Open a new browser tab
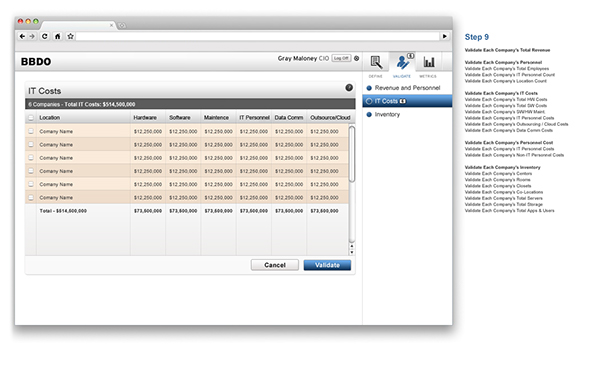Viewport: 600px width, 388px height. pos(122,26)
